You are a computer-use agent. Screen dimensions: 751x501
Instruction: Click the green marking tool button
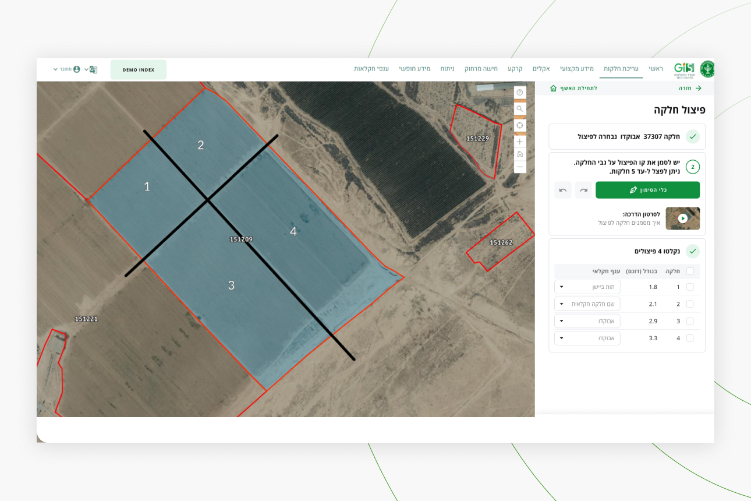(x=648, y=190)
